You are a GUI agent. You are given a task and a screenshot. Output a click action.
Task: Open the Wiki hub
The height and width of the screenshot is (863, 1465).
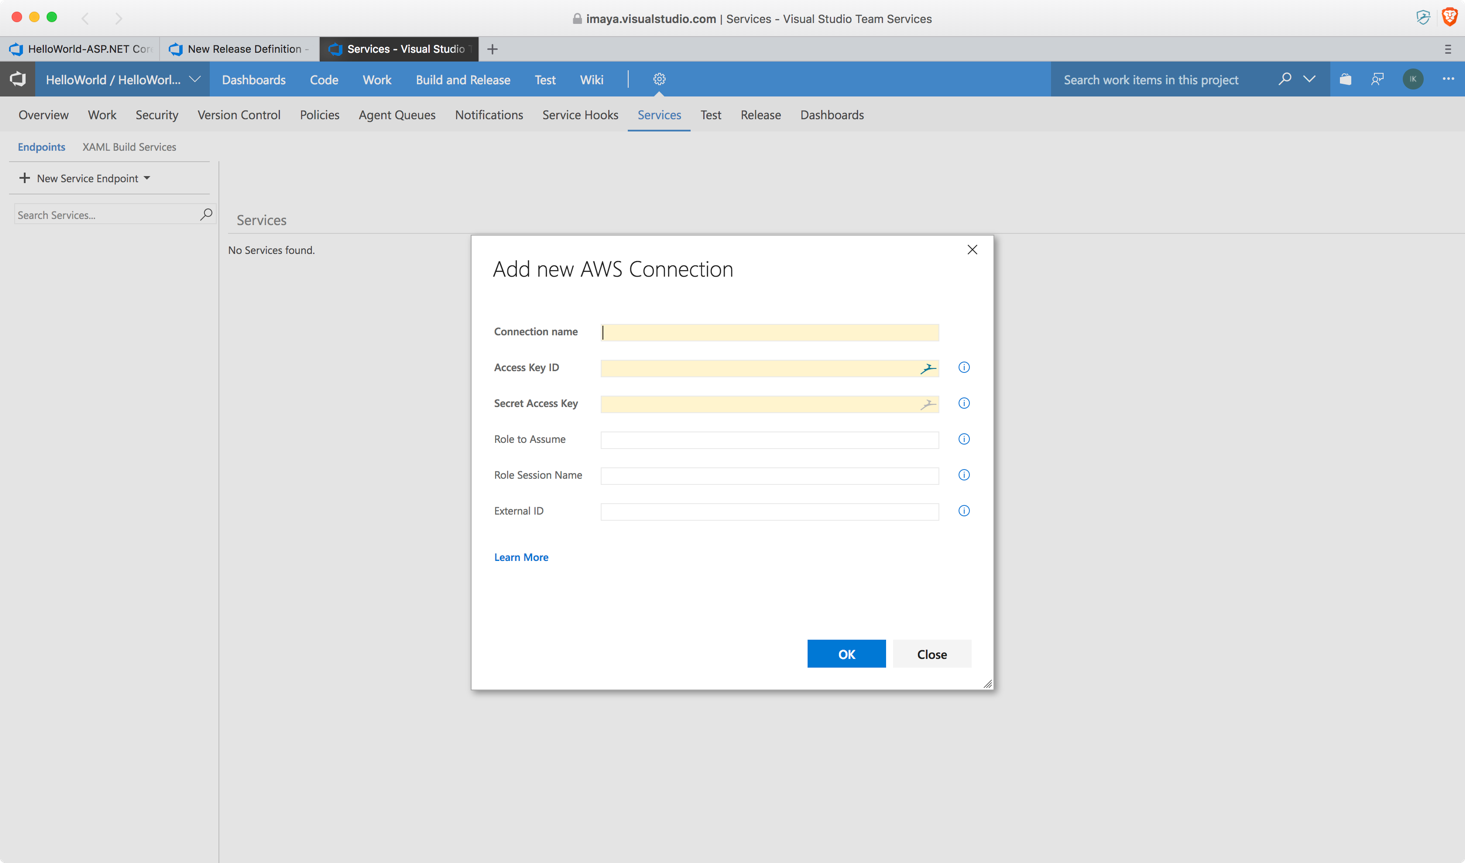592,79
